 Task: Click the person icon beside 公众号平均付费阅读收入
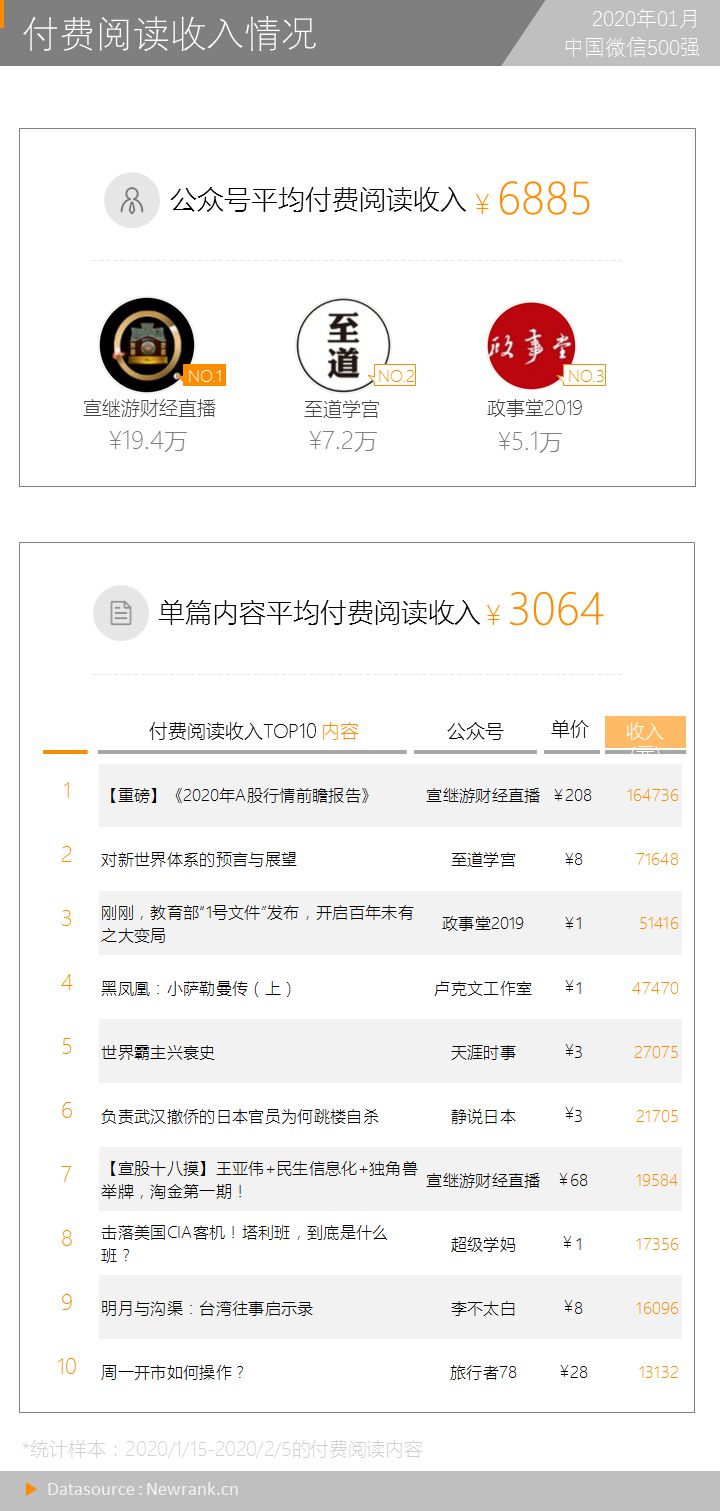(131, 200)
